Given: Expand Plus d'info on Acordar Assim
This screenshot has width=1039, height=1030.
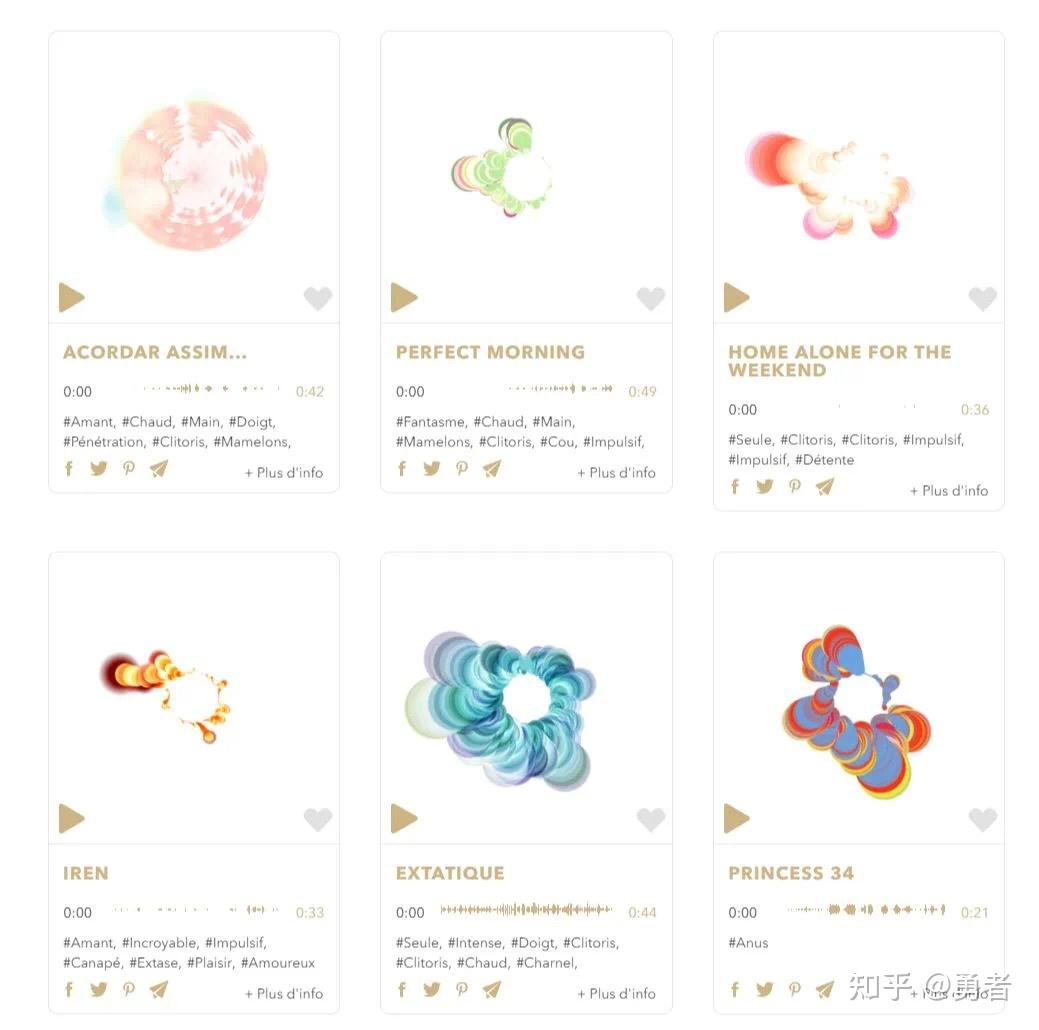Looking at the screenshot, I should point(284,473).
